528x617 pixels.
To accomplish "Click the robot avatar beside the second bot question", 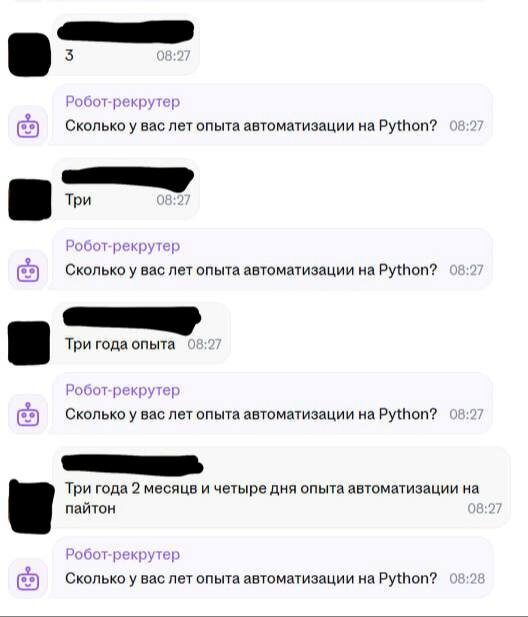I will click(28, 270).
